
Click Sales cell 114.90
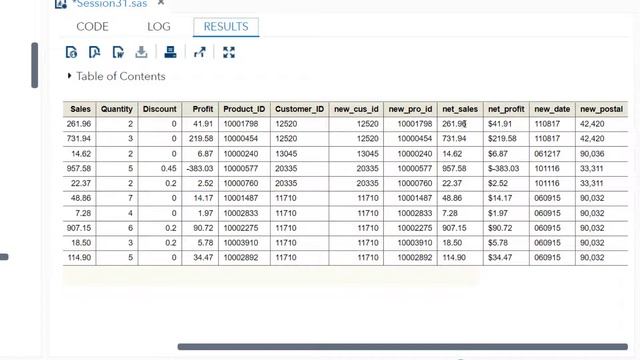[x=79, y=258]
